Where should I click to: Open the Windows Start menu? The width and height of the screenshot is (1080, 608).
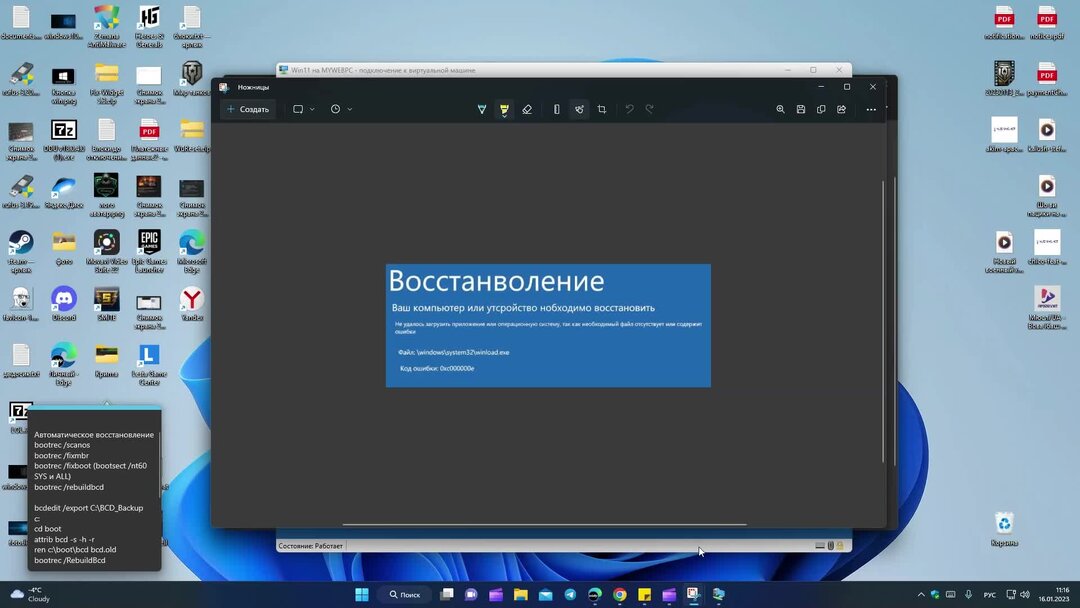[362, 594]
